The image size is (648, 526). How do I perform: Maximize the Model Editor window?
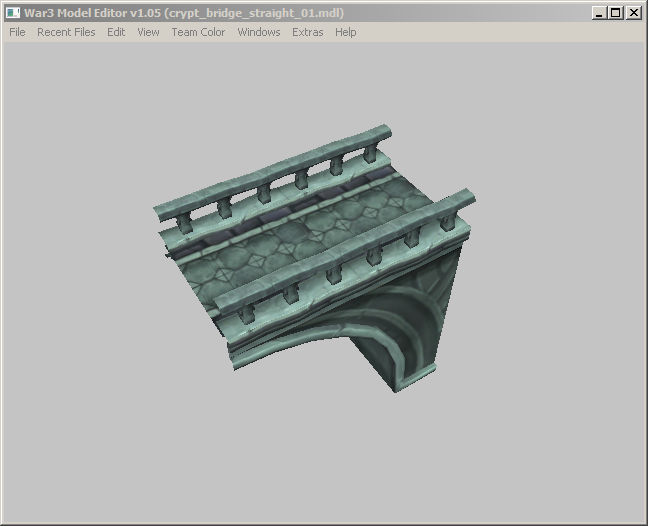pos(615,13)
